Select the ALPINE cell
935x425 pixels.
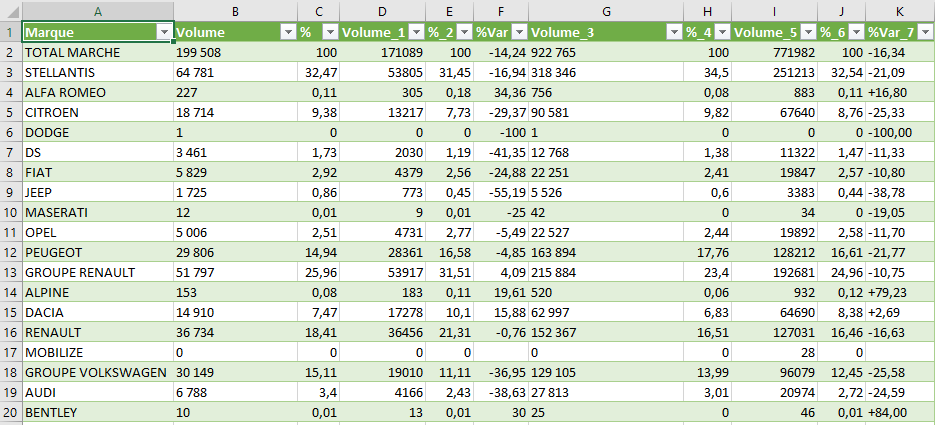pos(98,293)
